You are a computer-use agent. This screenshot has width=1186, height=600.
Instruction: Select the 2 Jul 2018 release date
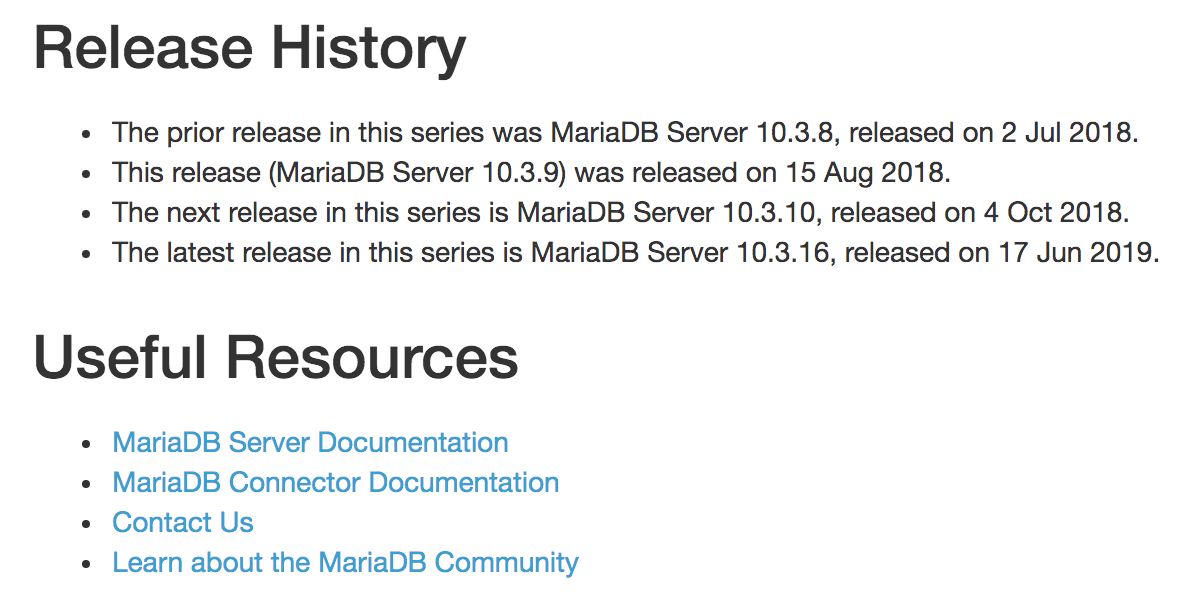pyautogui.click(x=1068, y=133)
